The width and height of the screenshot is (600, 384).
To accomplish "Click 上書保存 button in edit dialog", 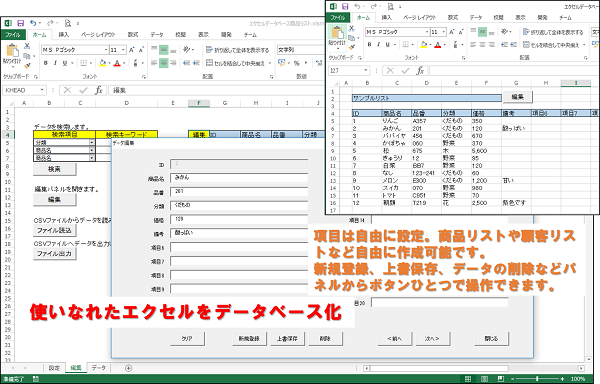I will 287,338.
